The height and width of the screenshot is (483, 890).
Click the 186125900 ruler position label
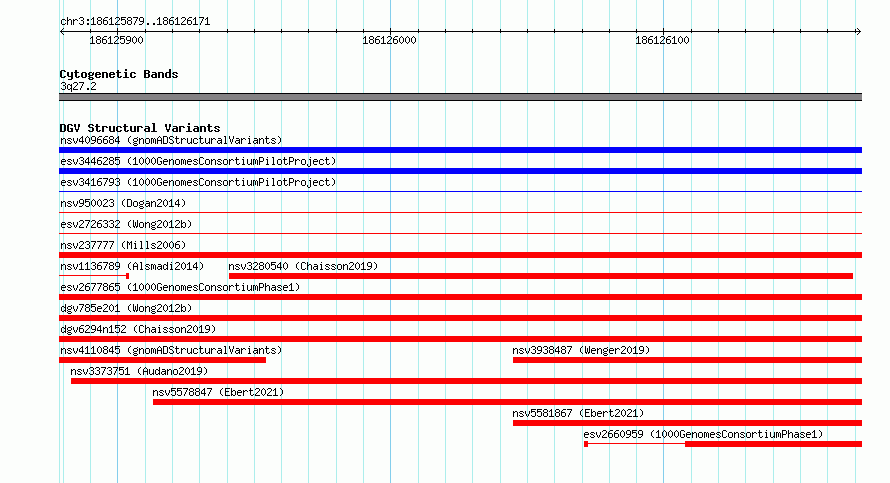click(x=116, y=40)
